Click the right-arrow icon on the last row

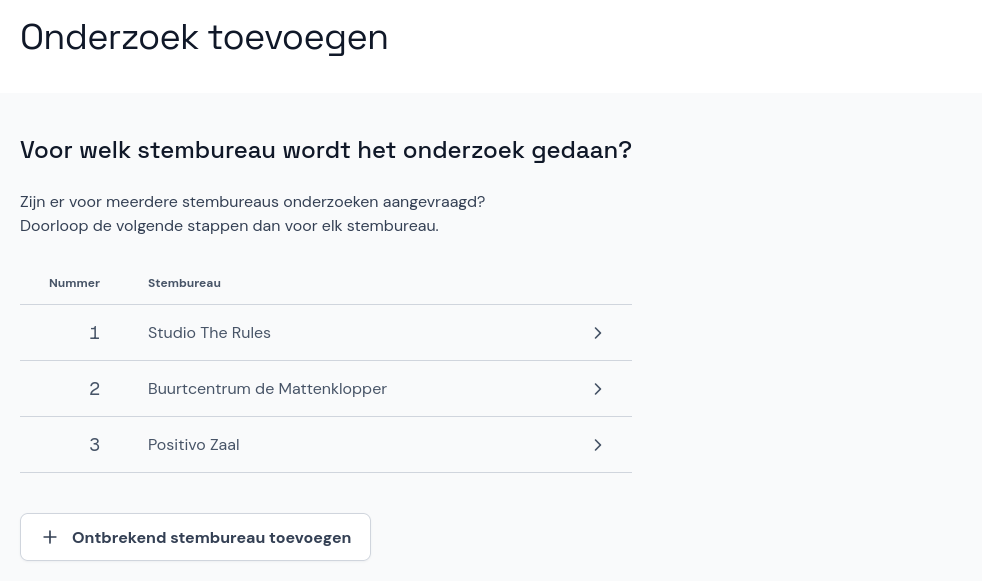pos(597,444)
